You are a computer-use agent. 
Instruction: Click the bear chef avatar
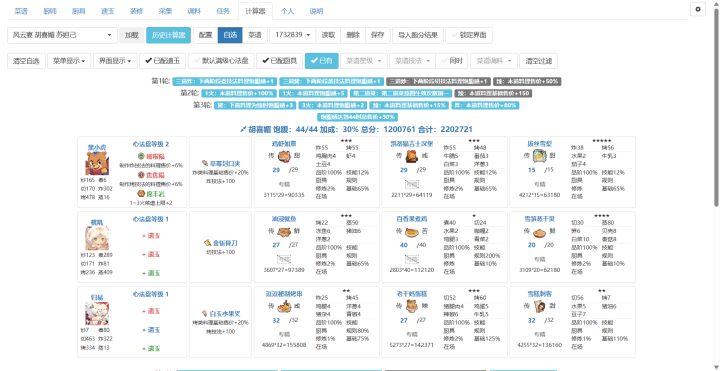[x=97, y=163]
